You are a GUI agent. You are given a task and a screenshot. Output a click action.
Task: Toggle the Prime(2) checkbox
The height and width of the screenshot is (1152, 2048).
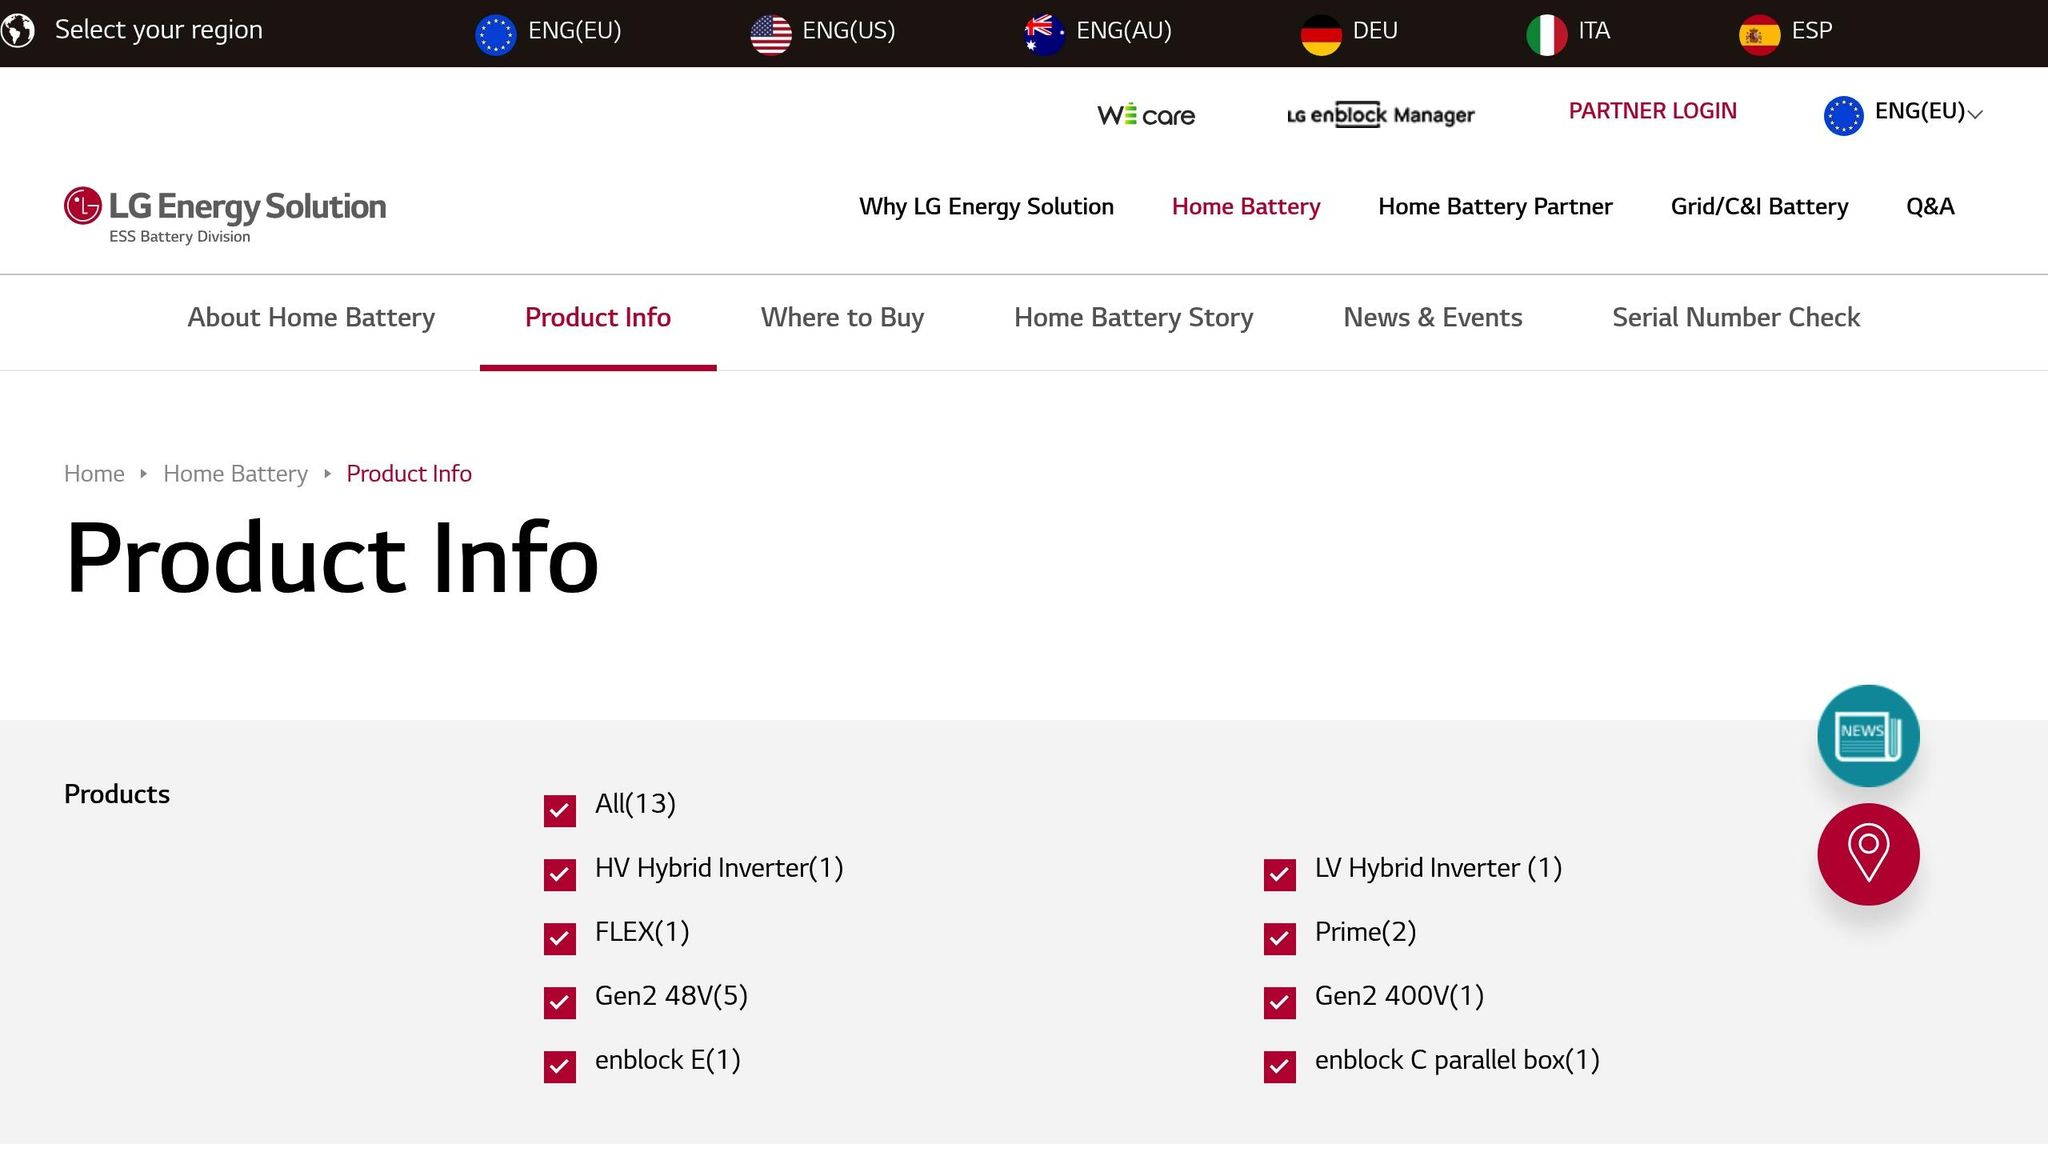point(1280,938)
